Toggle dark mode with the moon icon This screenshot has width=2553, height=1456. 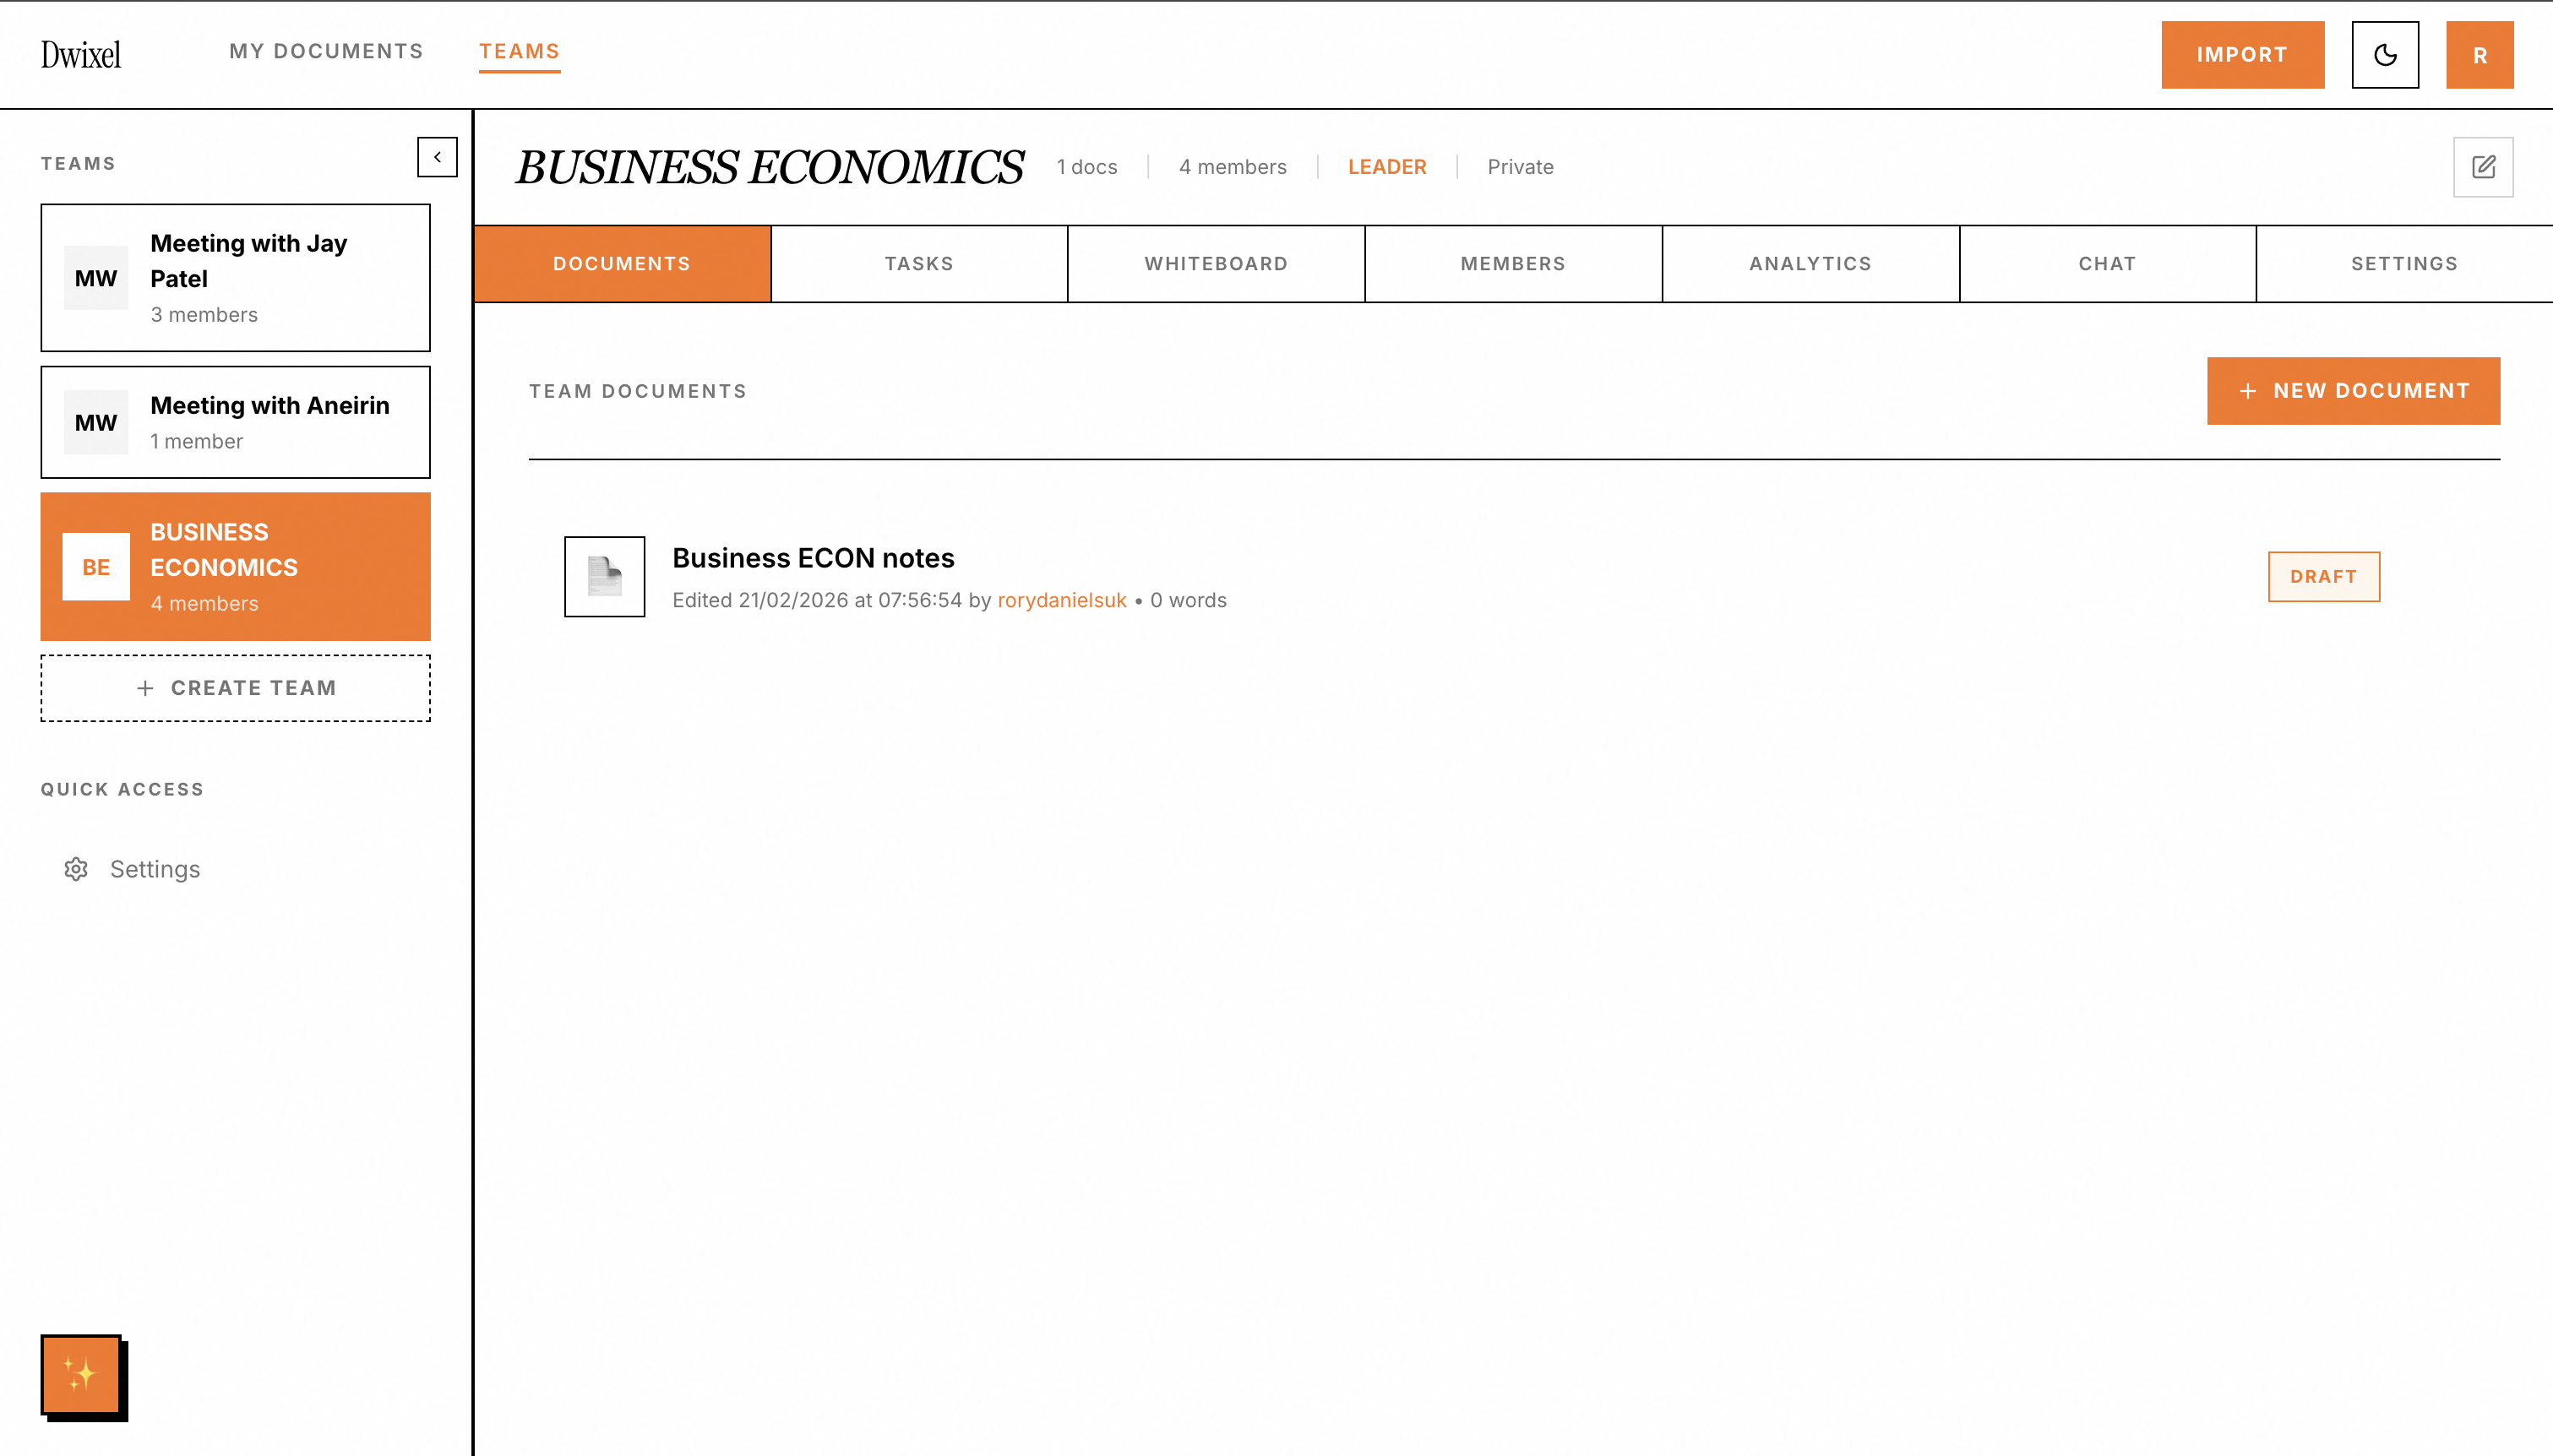click(2386, 55)
